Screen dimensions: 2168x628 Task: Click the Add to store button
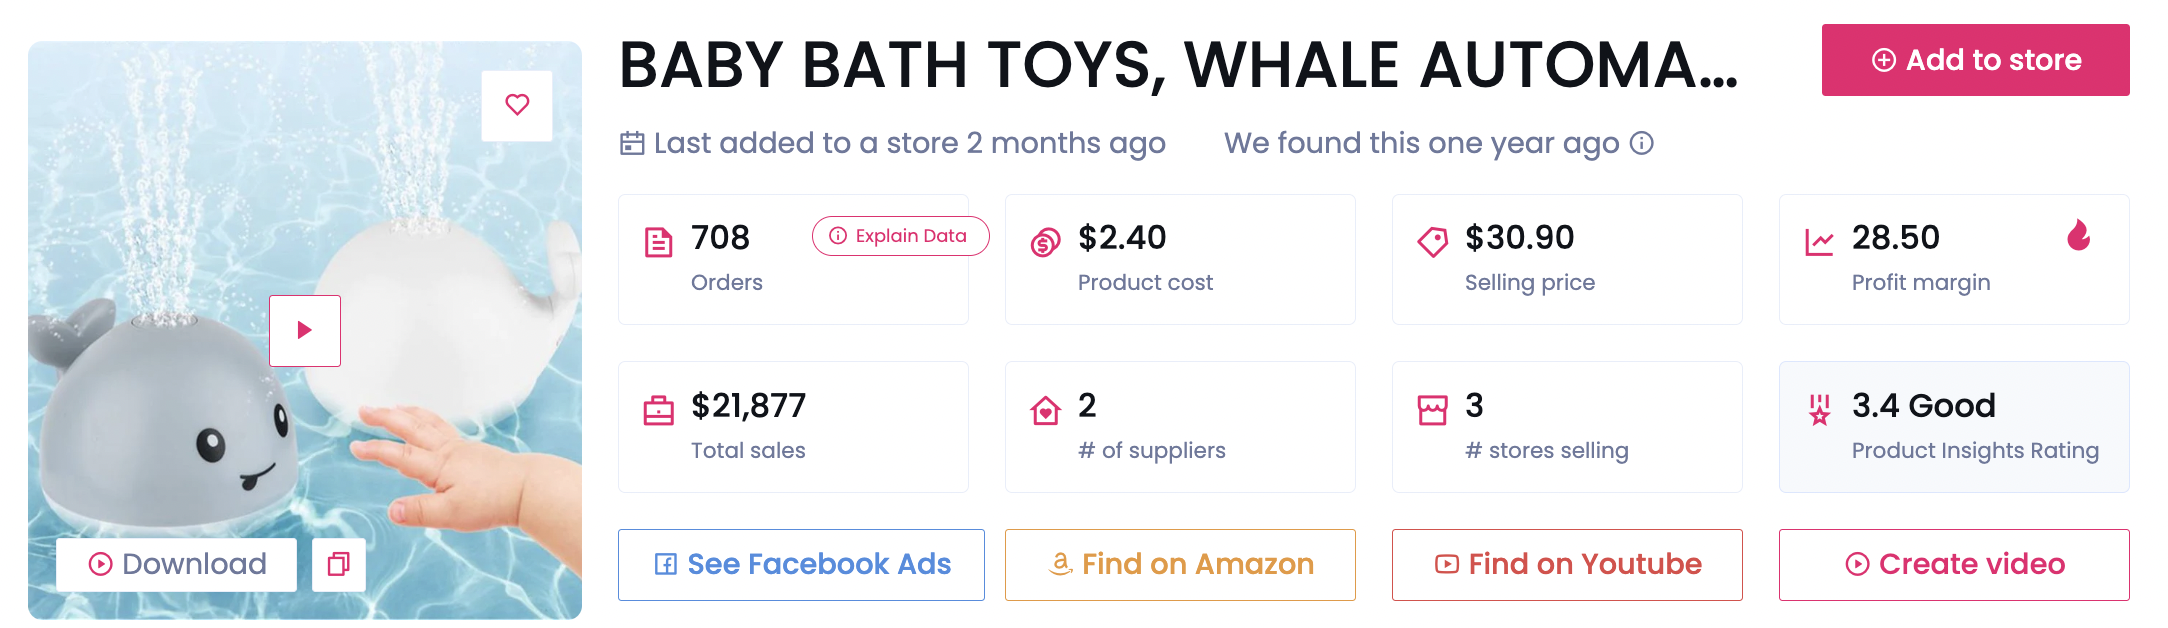[1975, 60]
